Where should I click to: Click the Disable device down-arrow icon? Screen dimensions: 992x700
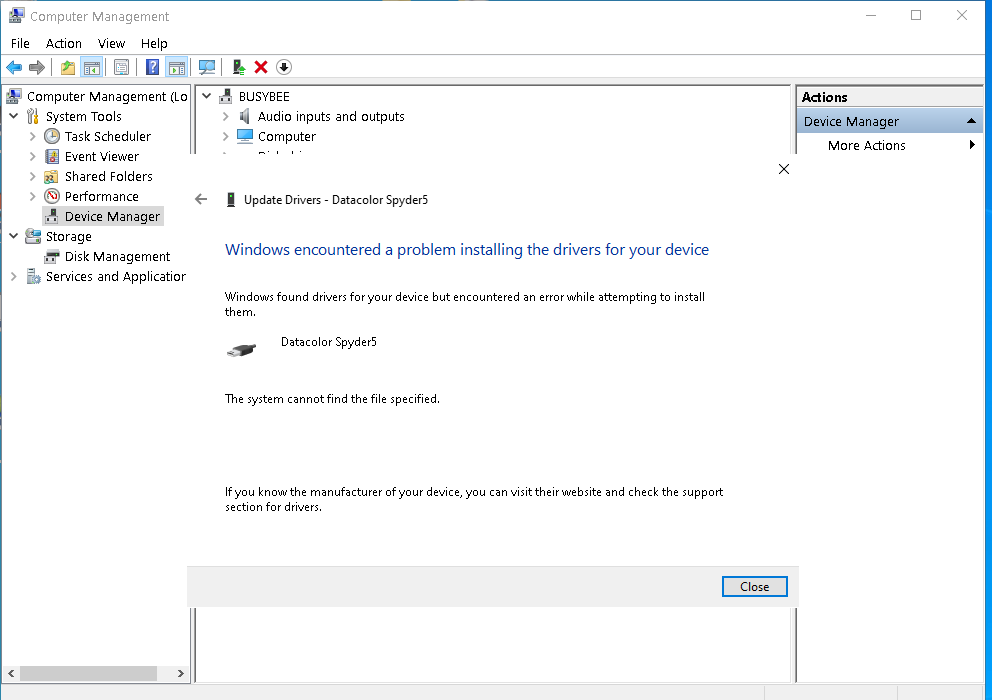pyautogui.click(x=284, y=67)
